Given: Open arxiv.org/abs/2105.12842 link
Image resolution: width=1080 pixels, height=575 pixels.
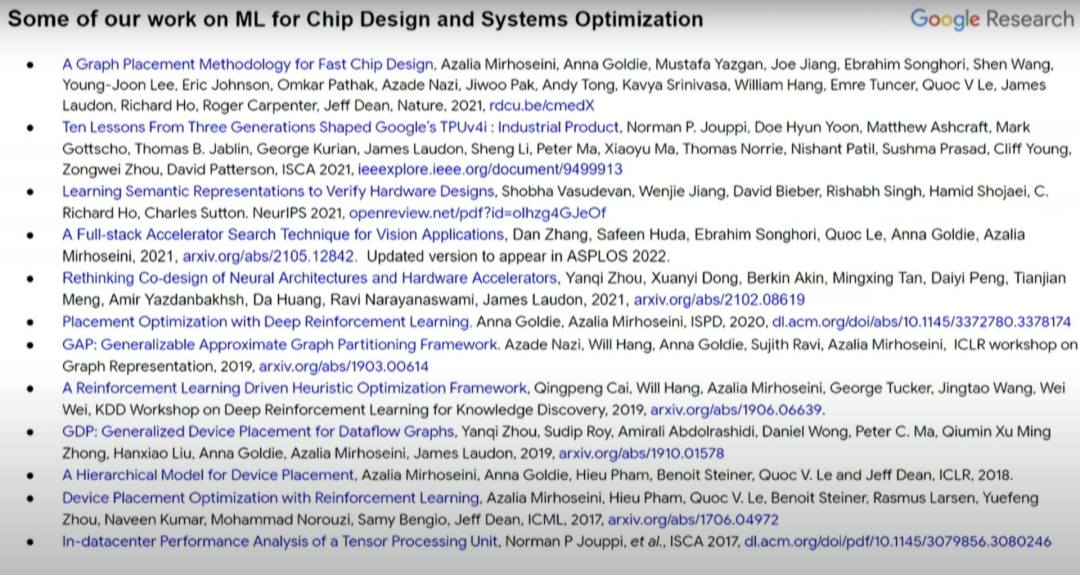Looking at the screenshot, I should pos(269,257).
